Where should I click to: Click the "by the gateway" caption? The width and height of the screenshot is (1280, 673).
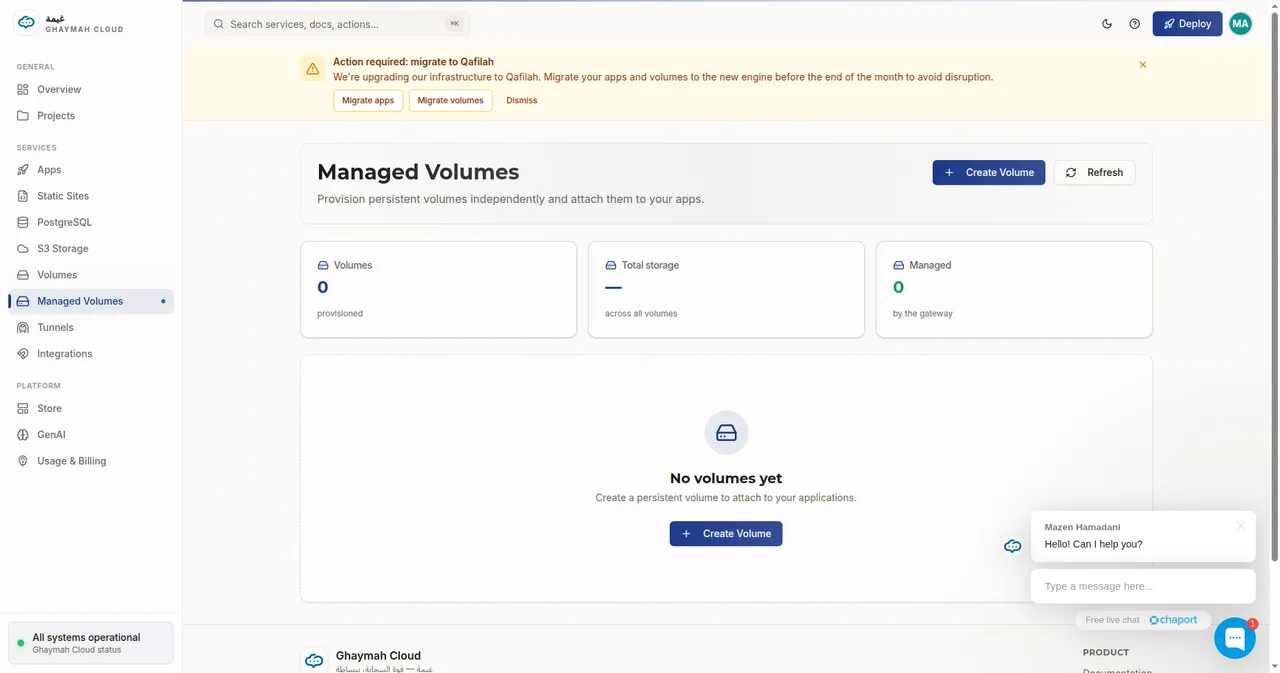tap(922, 313)
